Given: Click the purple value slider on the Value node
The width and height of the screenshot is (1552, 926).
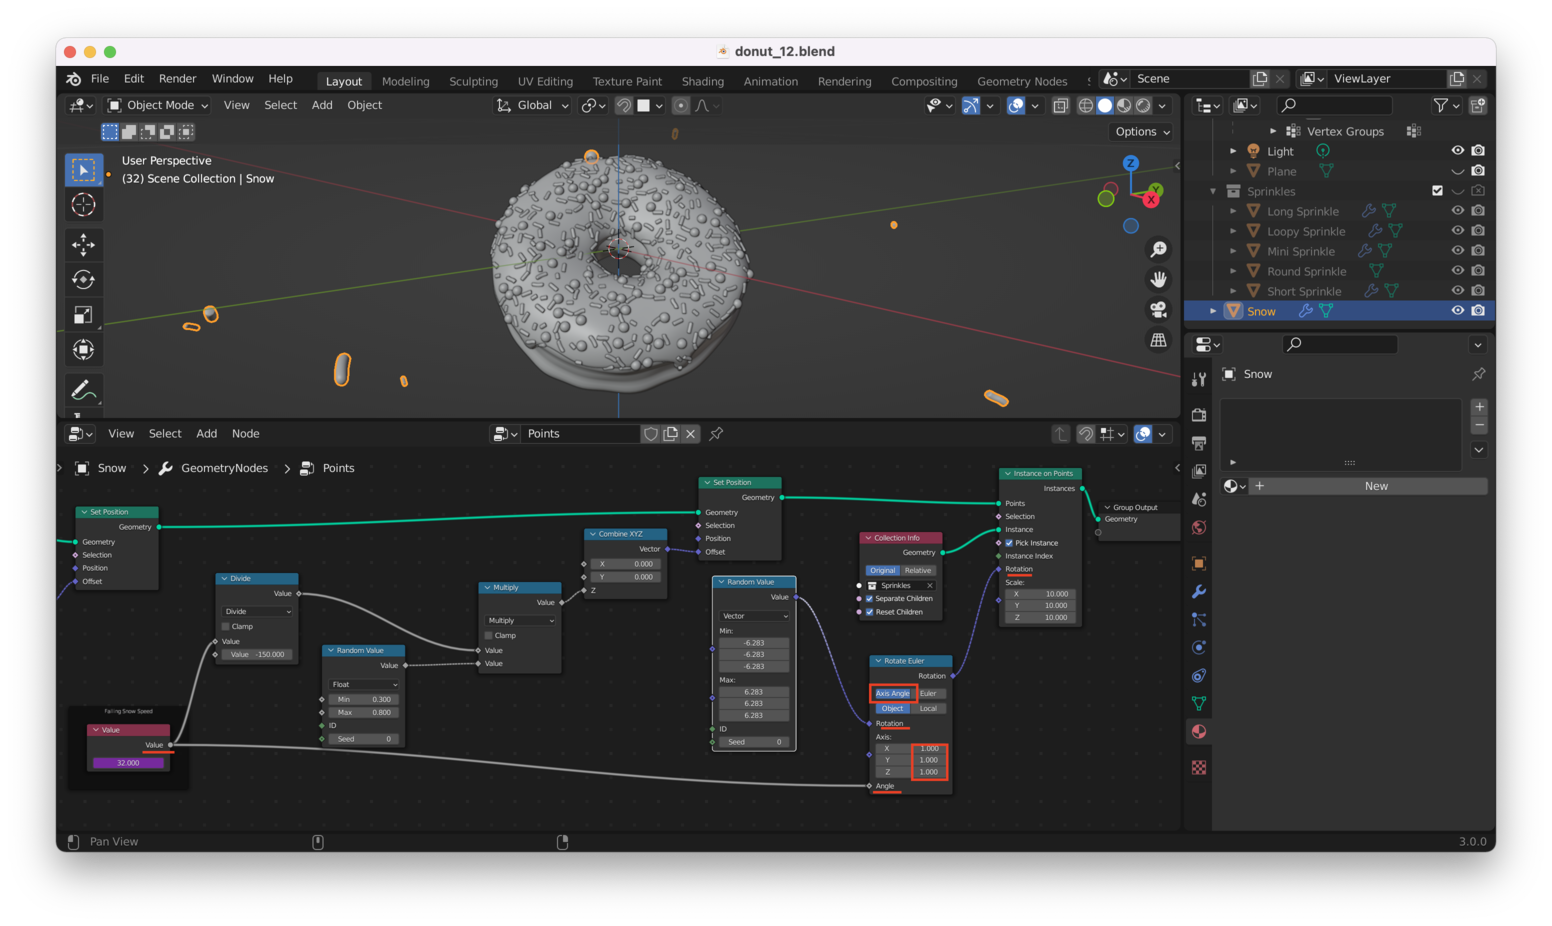Looking at the screenshot, I should [x=128, y=762].
